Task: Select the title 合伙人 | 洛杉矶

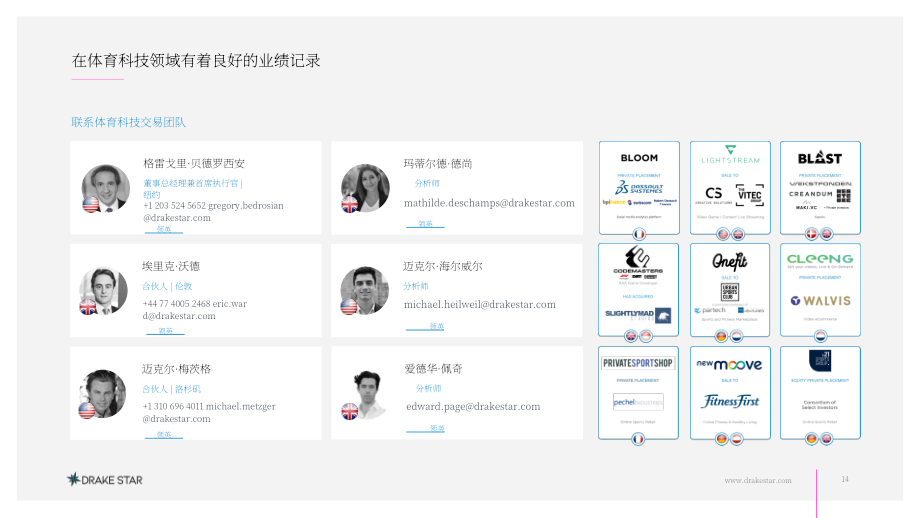Action: click(171, 388)
